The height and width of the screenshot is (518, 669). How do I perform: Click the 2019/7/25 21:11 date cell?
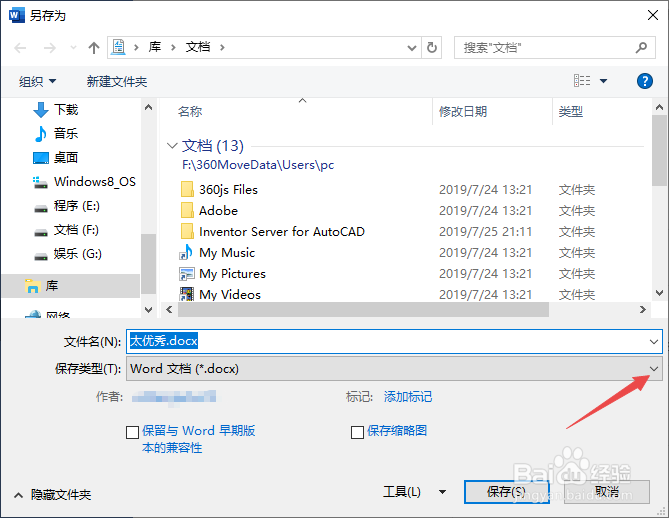pyautogui.click(x=485, y=232)
